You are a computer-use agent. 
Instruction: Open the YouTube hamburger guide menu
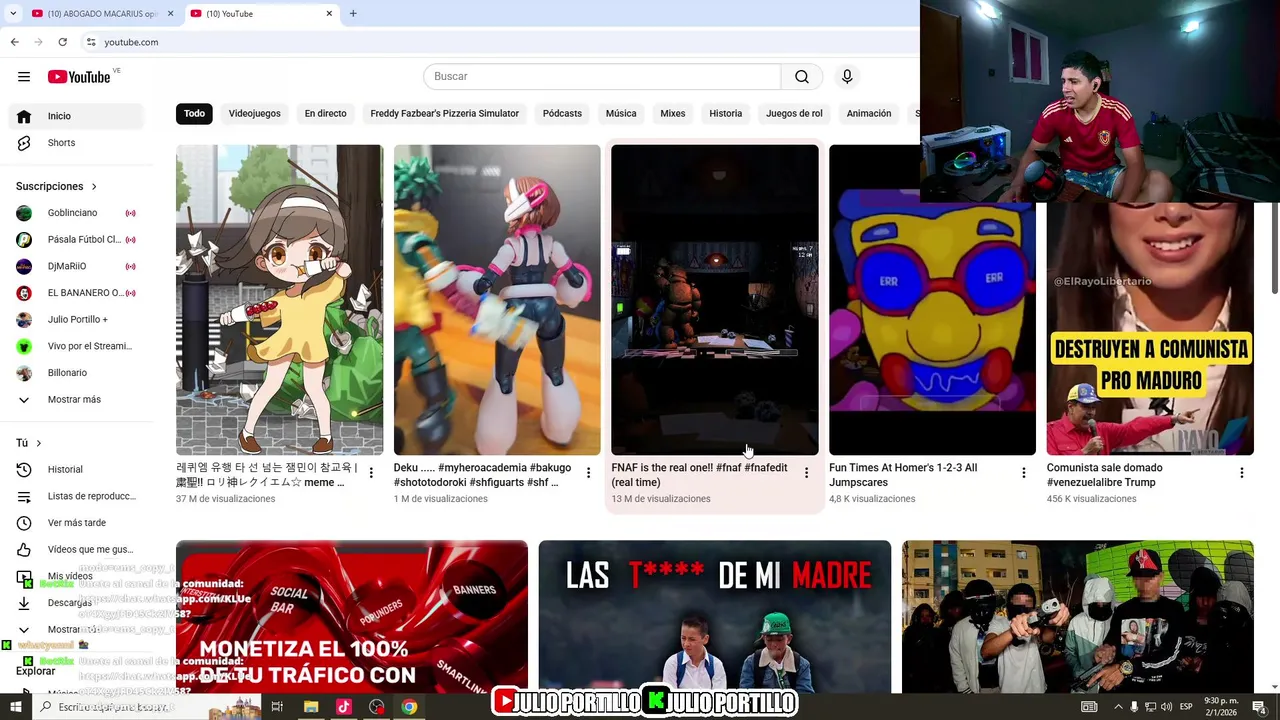(x=24, y=77)
